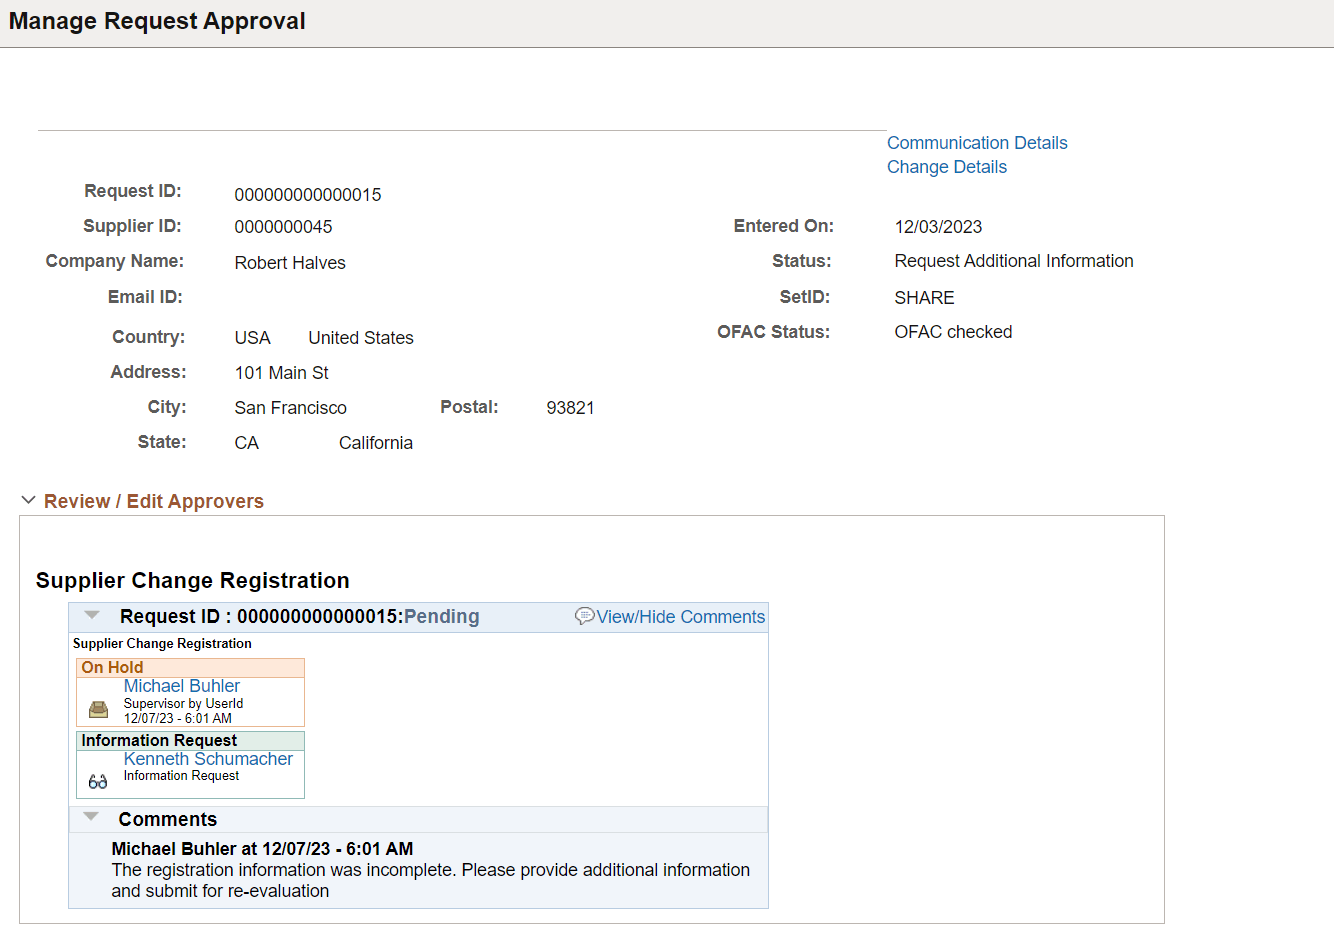This screenshot has width=1334, height=942.
Task: Click the On Hold status header
Action: (x=112, y=666)
